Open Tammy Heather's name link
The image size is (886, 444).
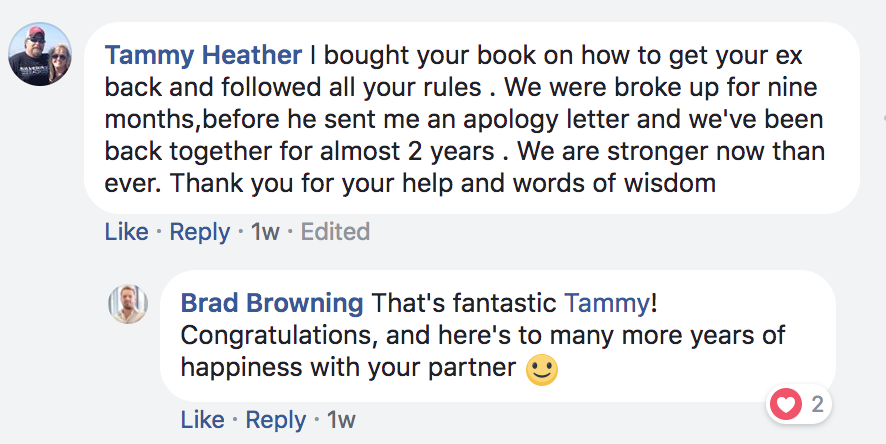[203, 55]
